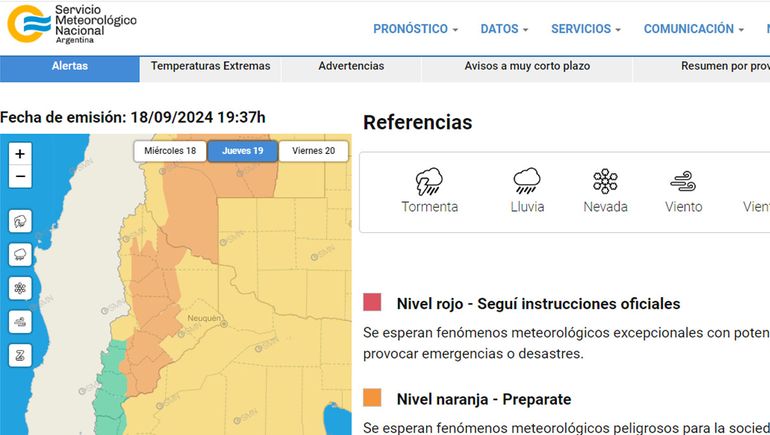Open the Comunicación dropdown menu
770x435 pixels.
(x=693, y=29)
